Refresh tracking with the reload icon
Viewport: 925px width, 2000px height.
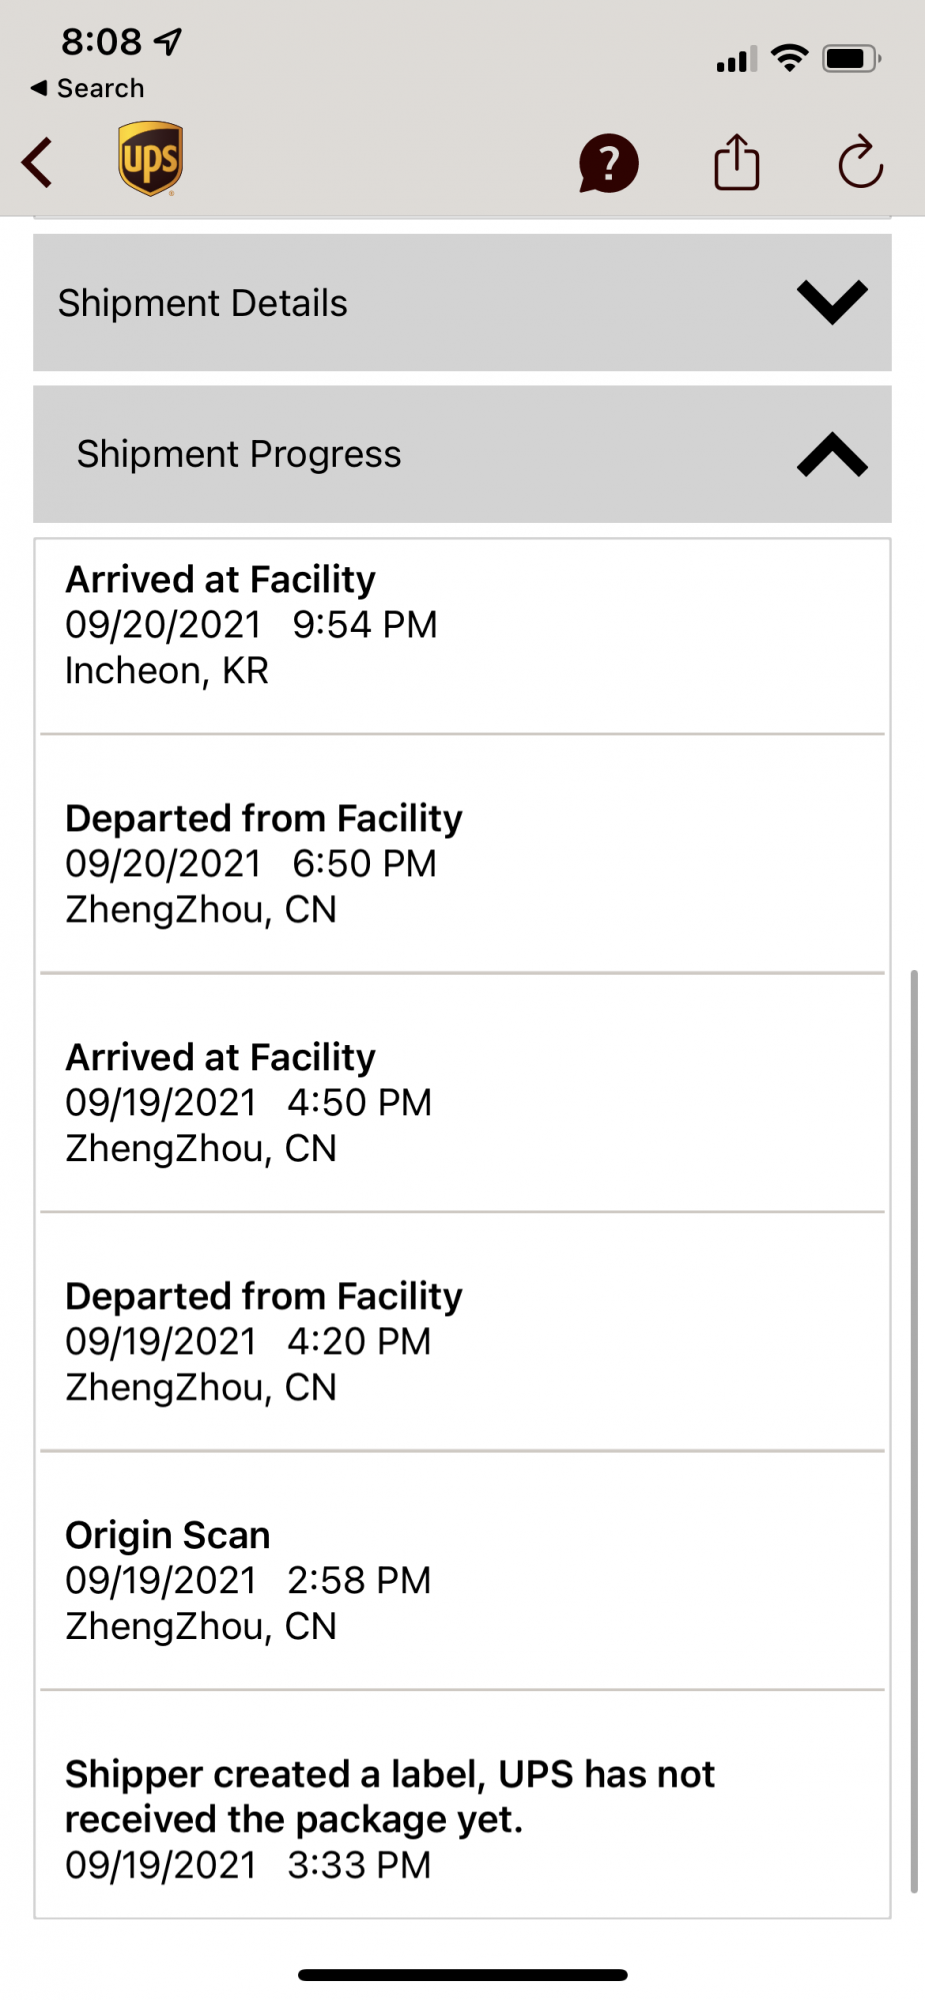pos(860,162)
